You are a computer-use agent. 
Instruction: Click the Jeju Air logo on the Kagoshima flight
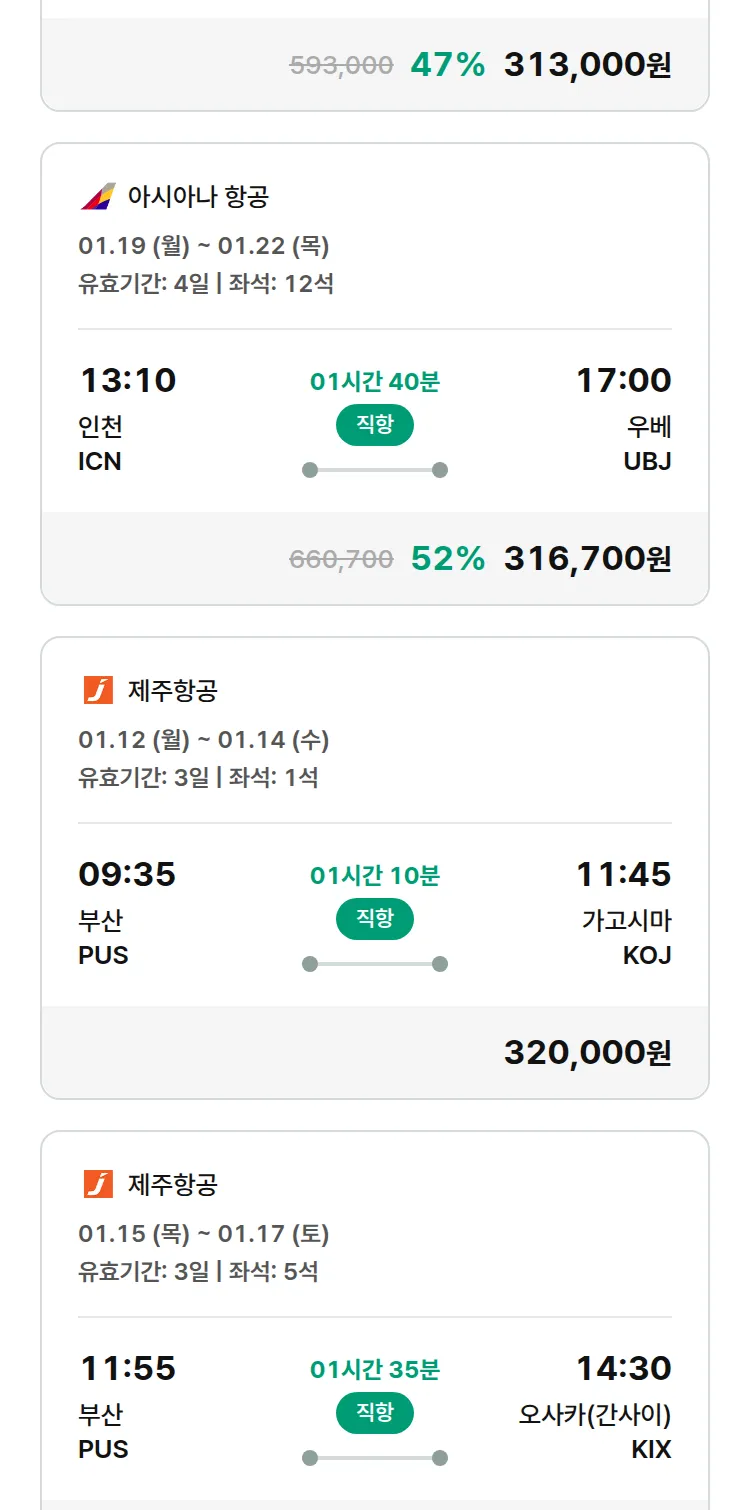[x=98, y=690]
